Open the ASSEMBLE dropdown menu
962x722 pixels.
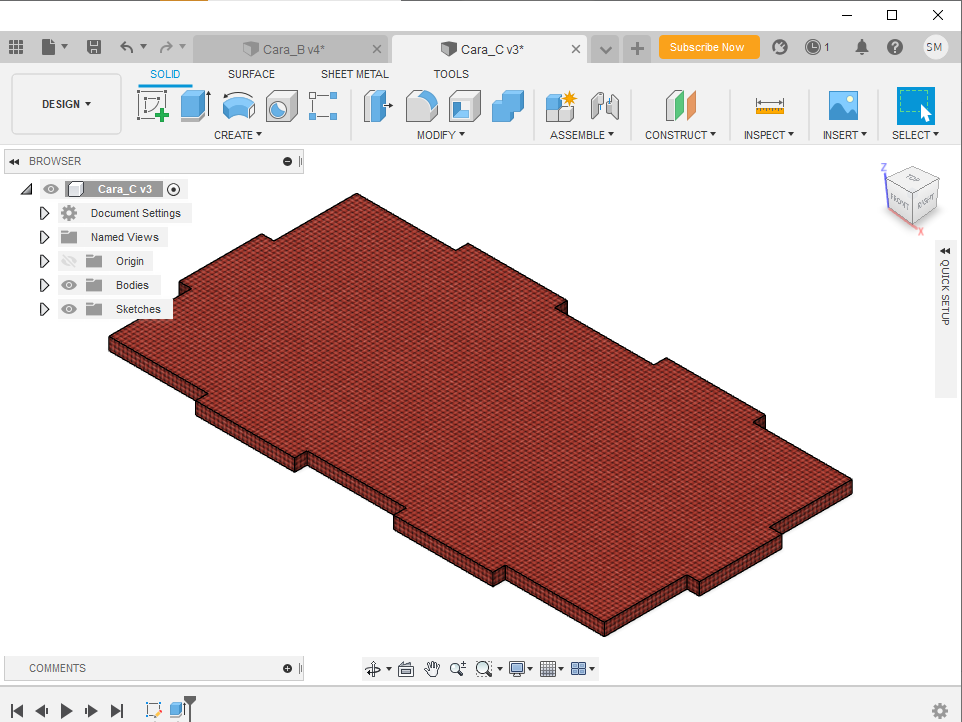[582, 135]
